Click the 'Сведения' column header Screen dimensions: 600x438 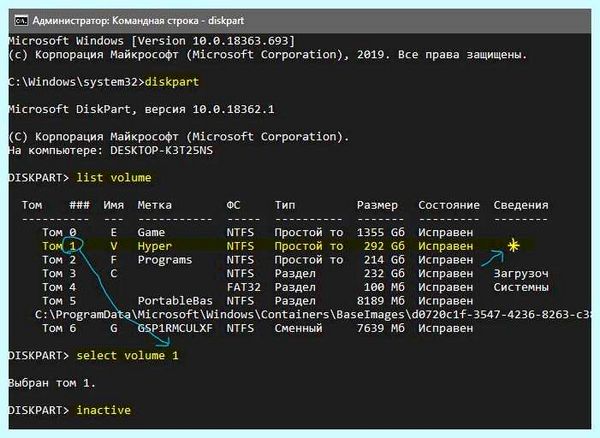tap(521, 205)
